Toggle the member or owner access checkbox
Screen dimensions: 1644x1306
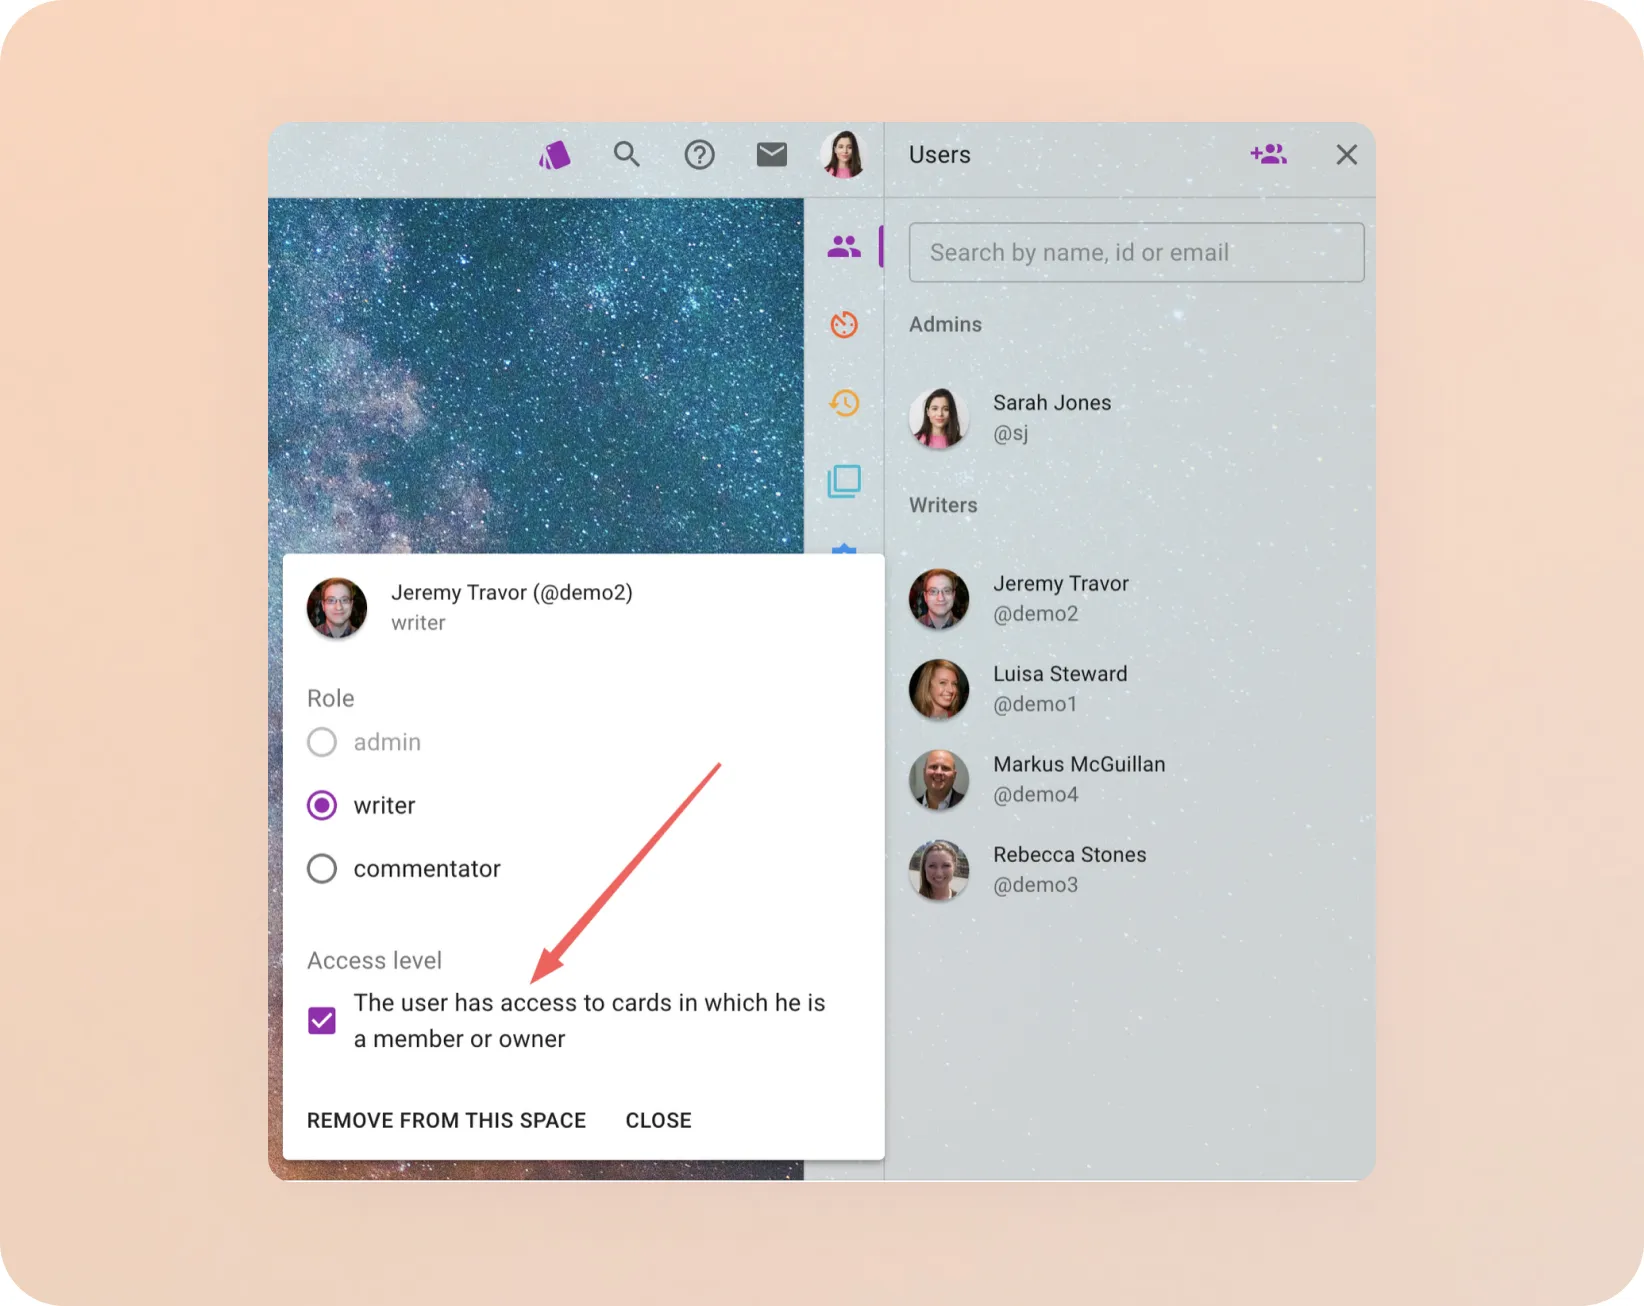[x=322, y=1021]
